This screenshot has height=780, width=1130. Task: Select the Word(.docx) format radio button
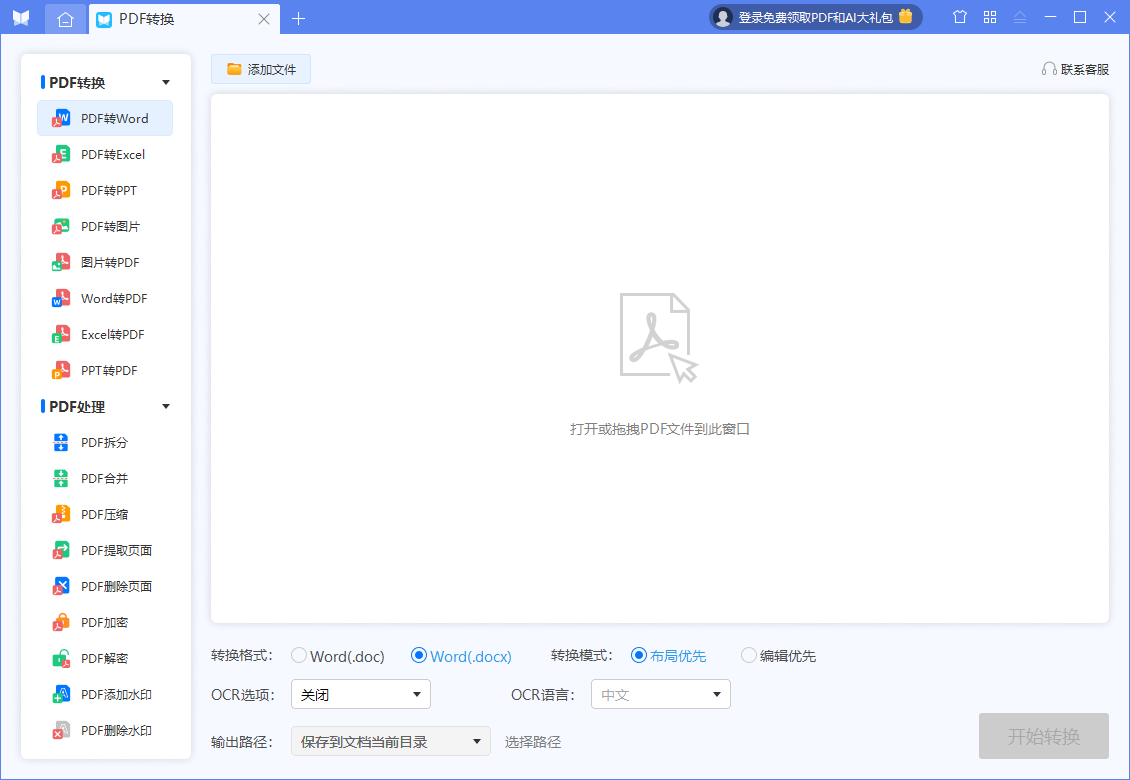point(419,655)
